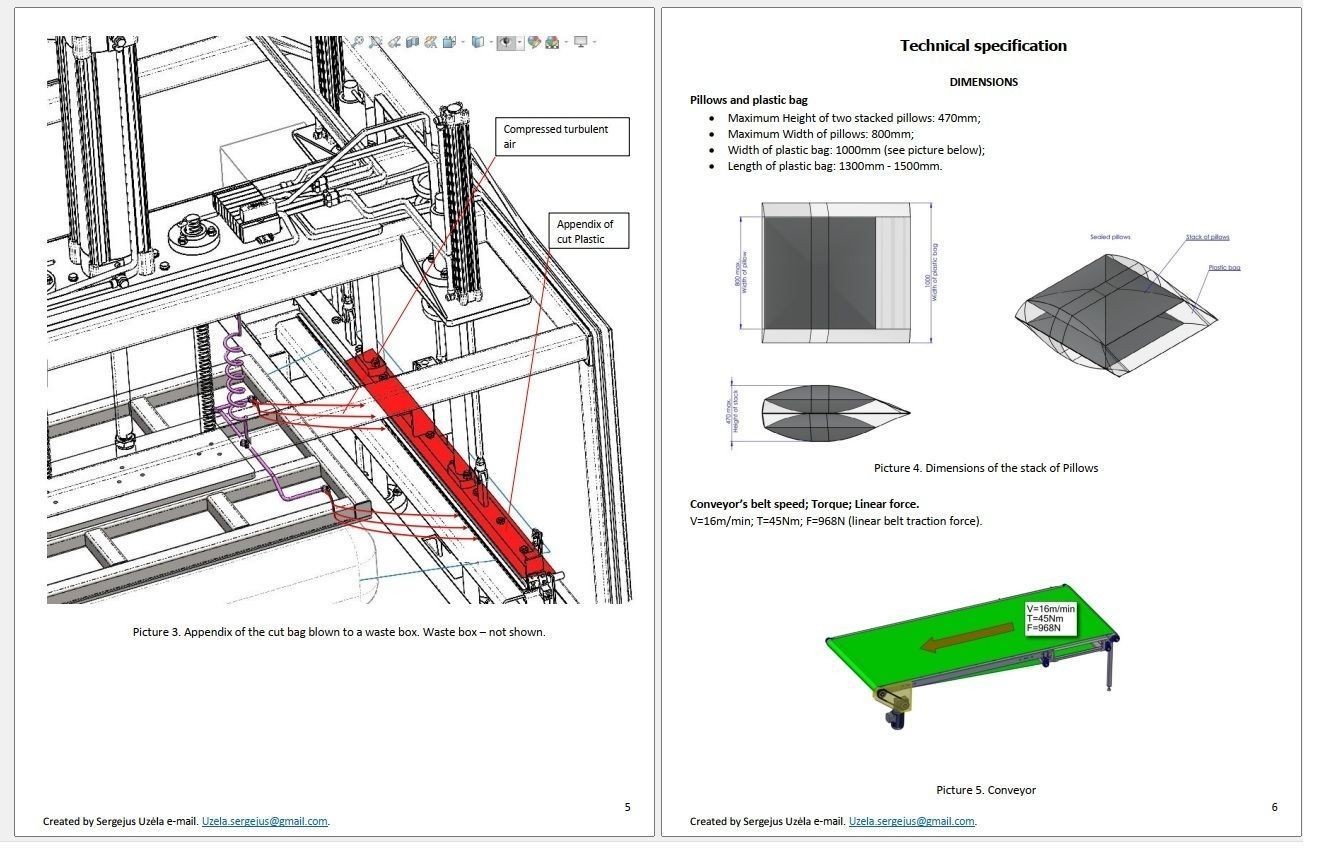The image size is (1324, 856).
Task: Click the Zoom to Area icon
Action: [x=376, y=42]
